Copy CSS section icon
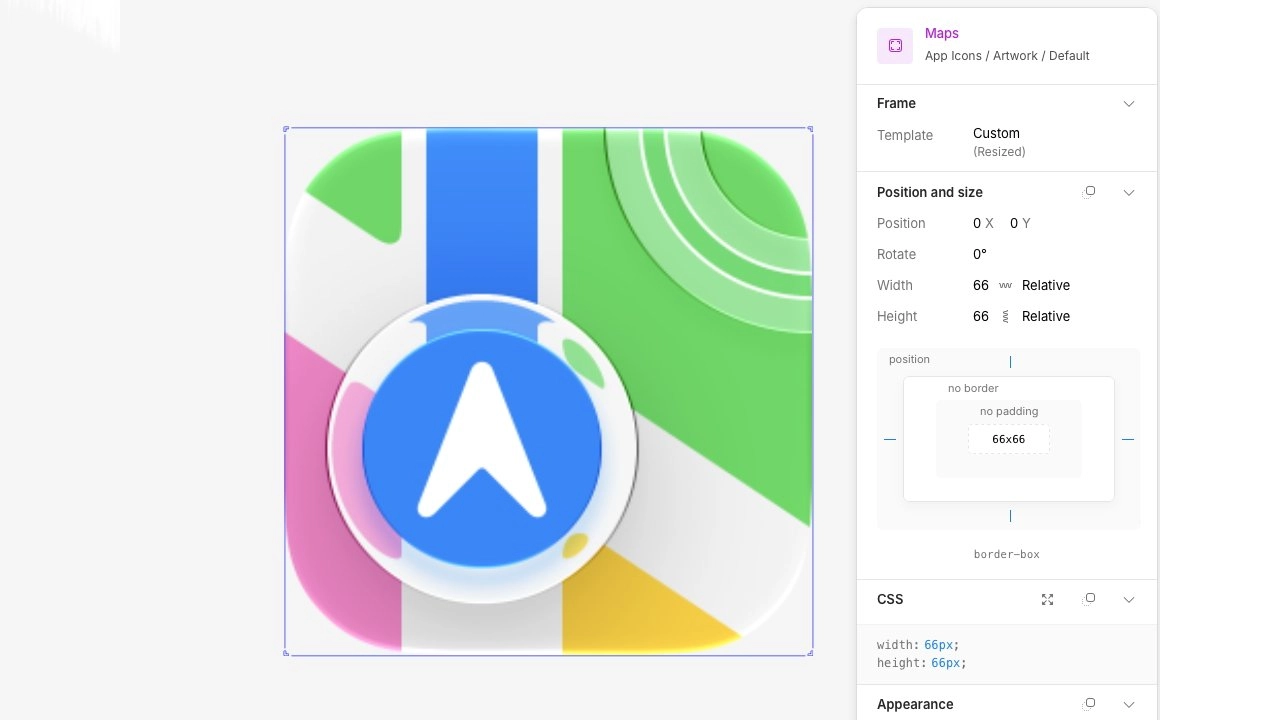The height and width of the screenshot is (720, 1280). point(1090,599)
